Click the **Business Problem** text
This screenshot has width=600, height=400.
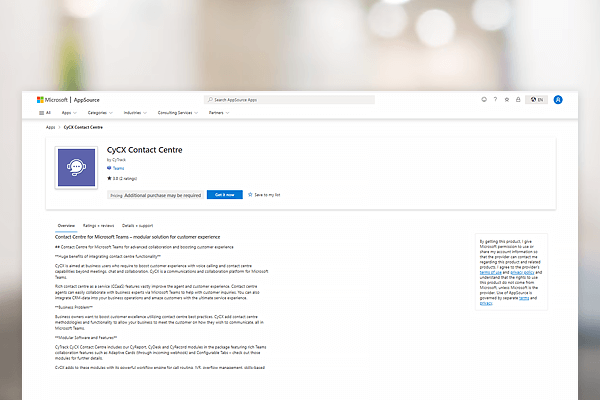coord(74,307)
